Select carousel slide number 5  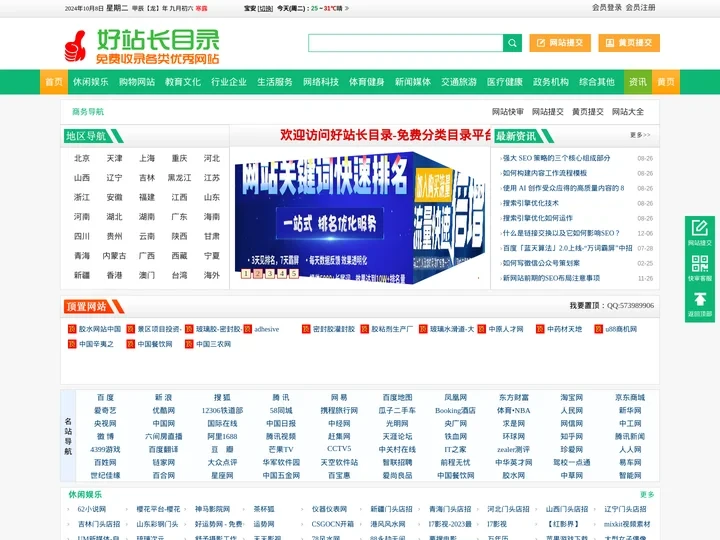(x=294, y=274)
